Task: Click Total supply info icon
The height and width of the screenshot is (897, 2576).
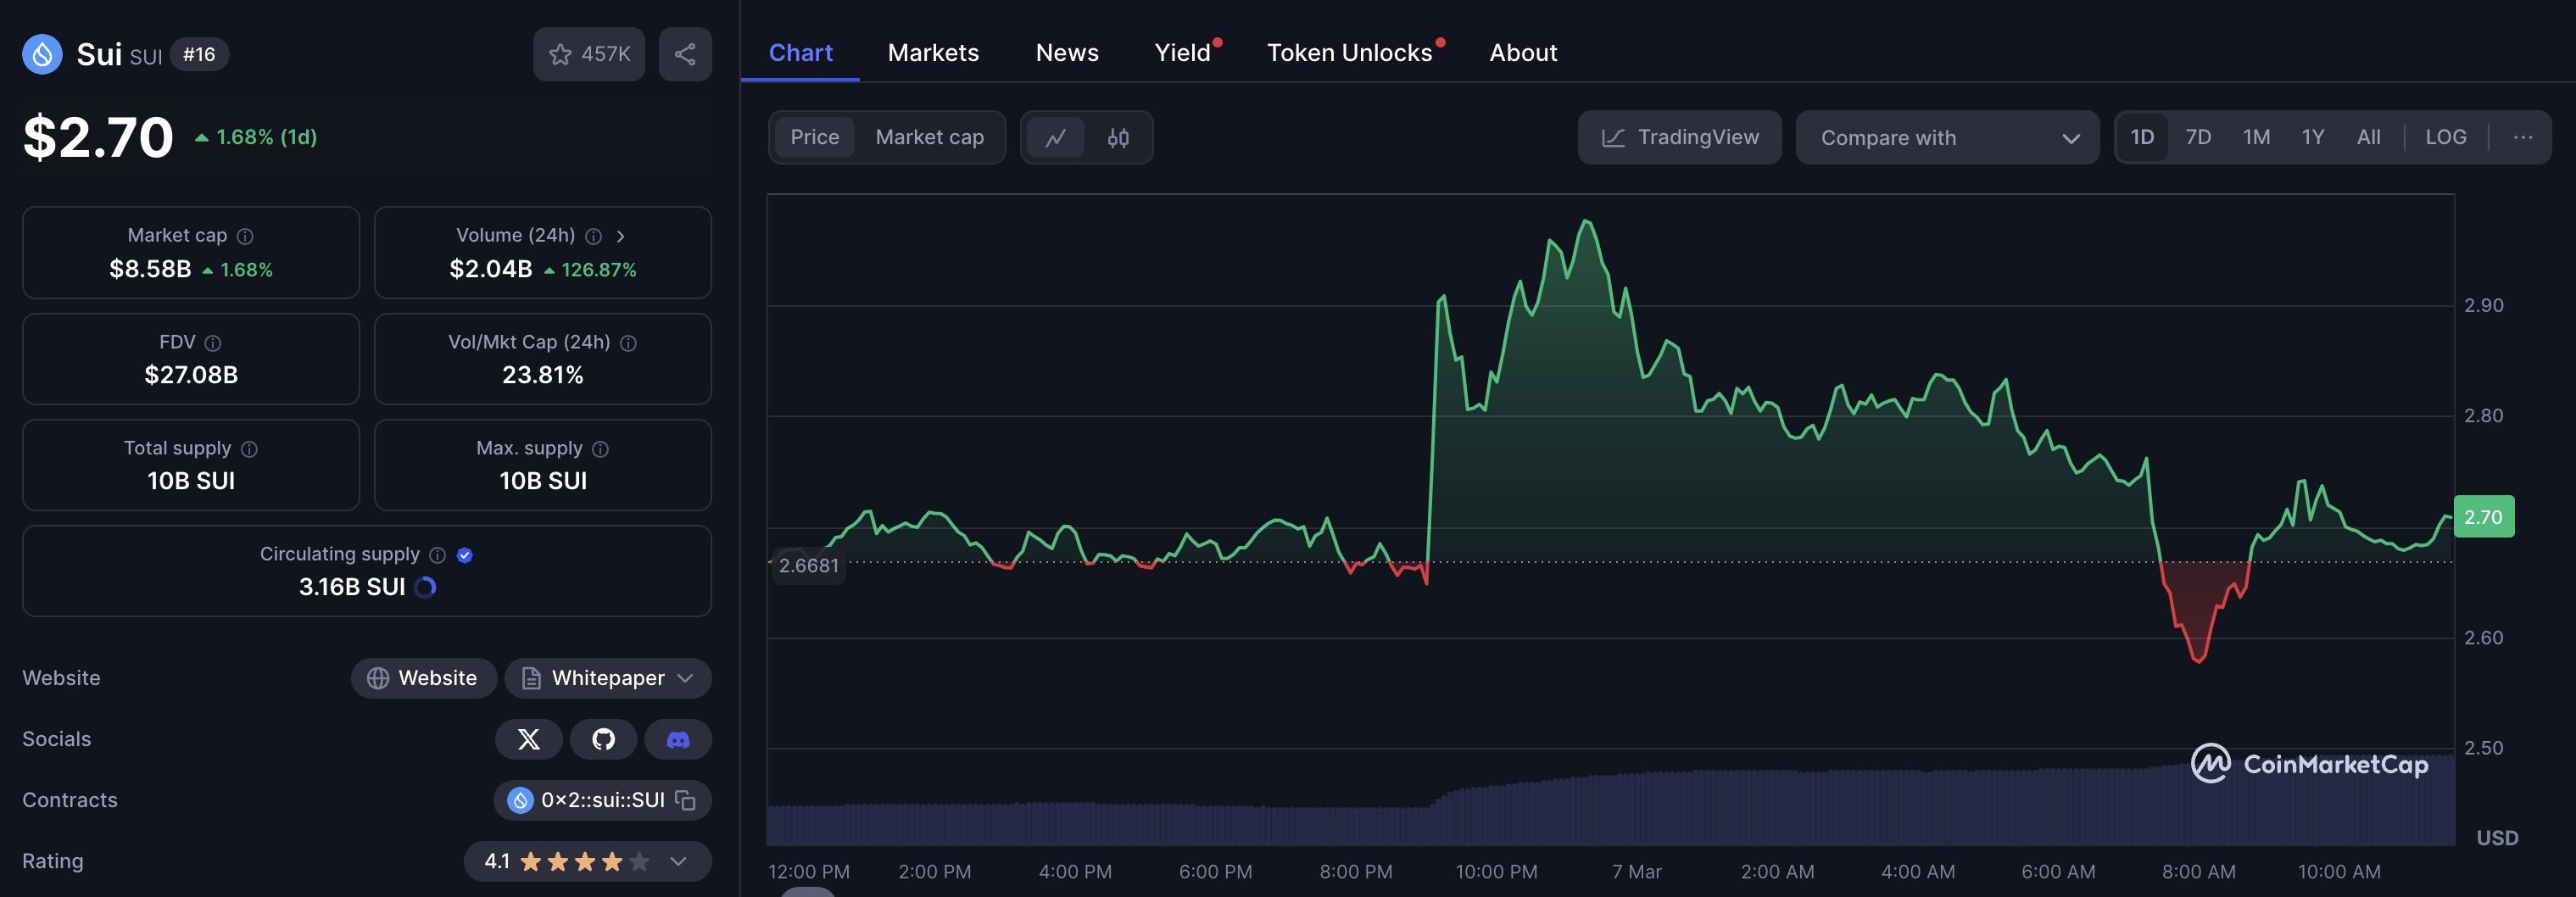Action: click(249, 449)
